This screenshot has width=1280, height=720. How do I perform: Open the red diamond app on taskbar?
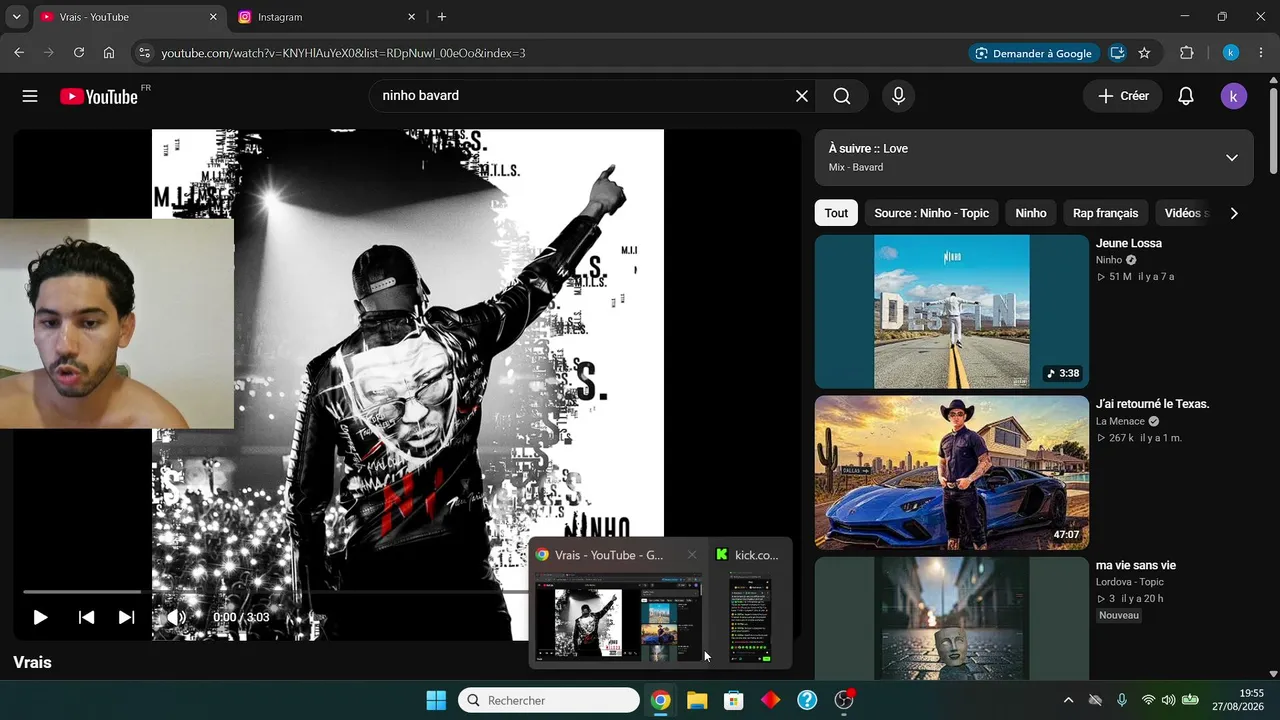pyautogui.click(x=770, y=700)
